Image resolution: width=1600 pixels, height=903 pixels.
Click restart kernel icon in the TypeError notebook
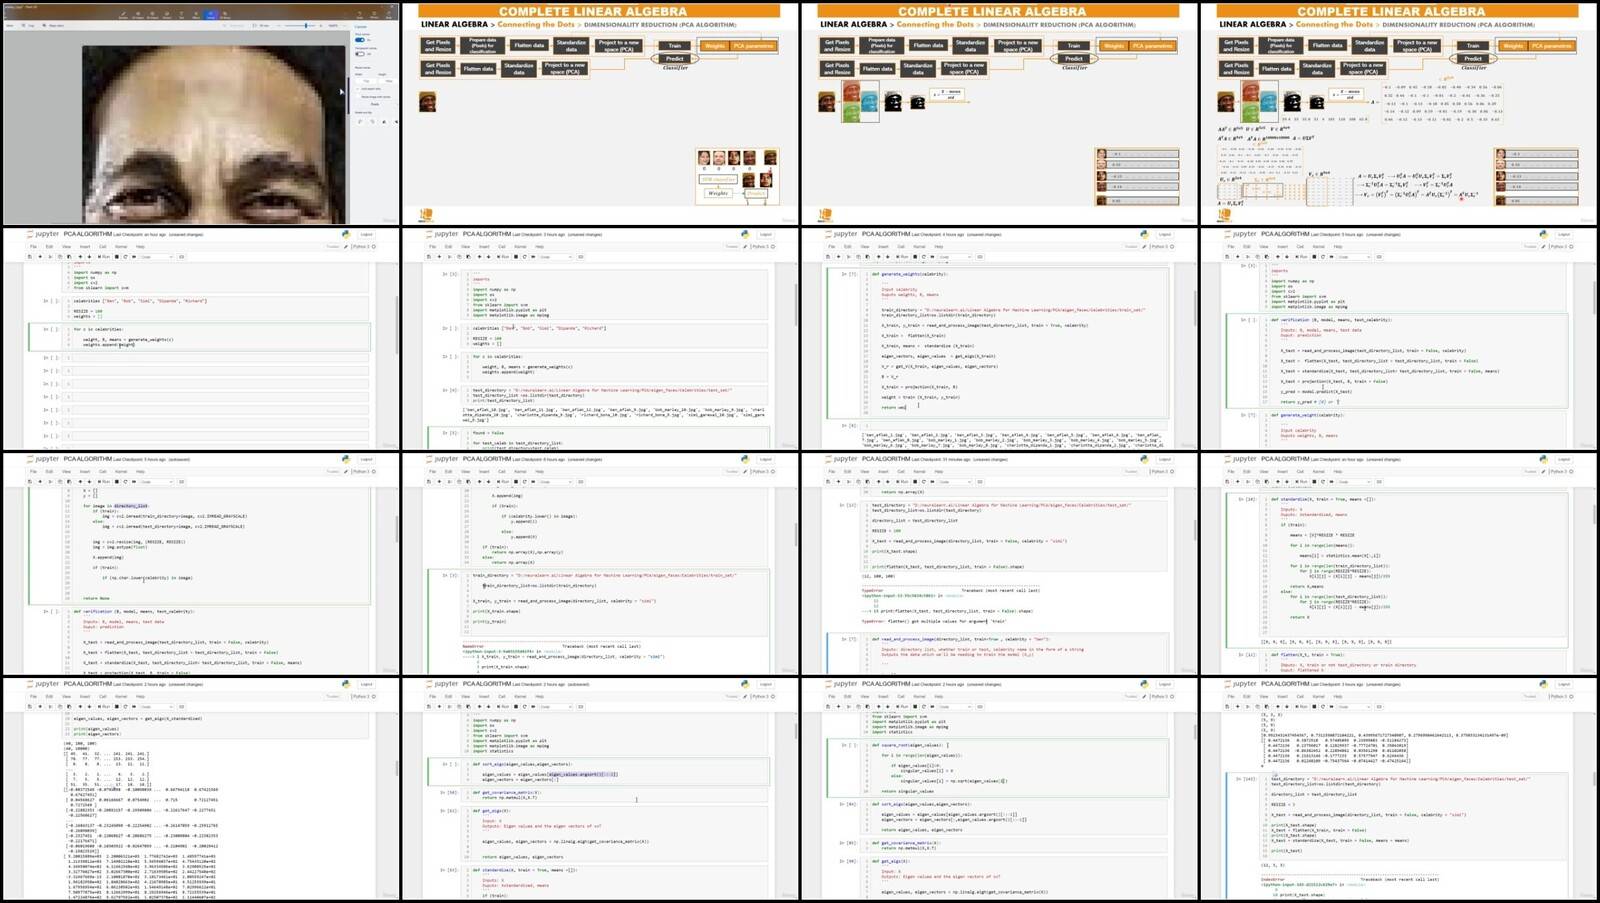coord(925,482)
